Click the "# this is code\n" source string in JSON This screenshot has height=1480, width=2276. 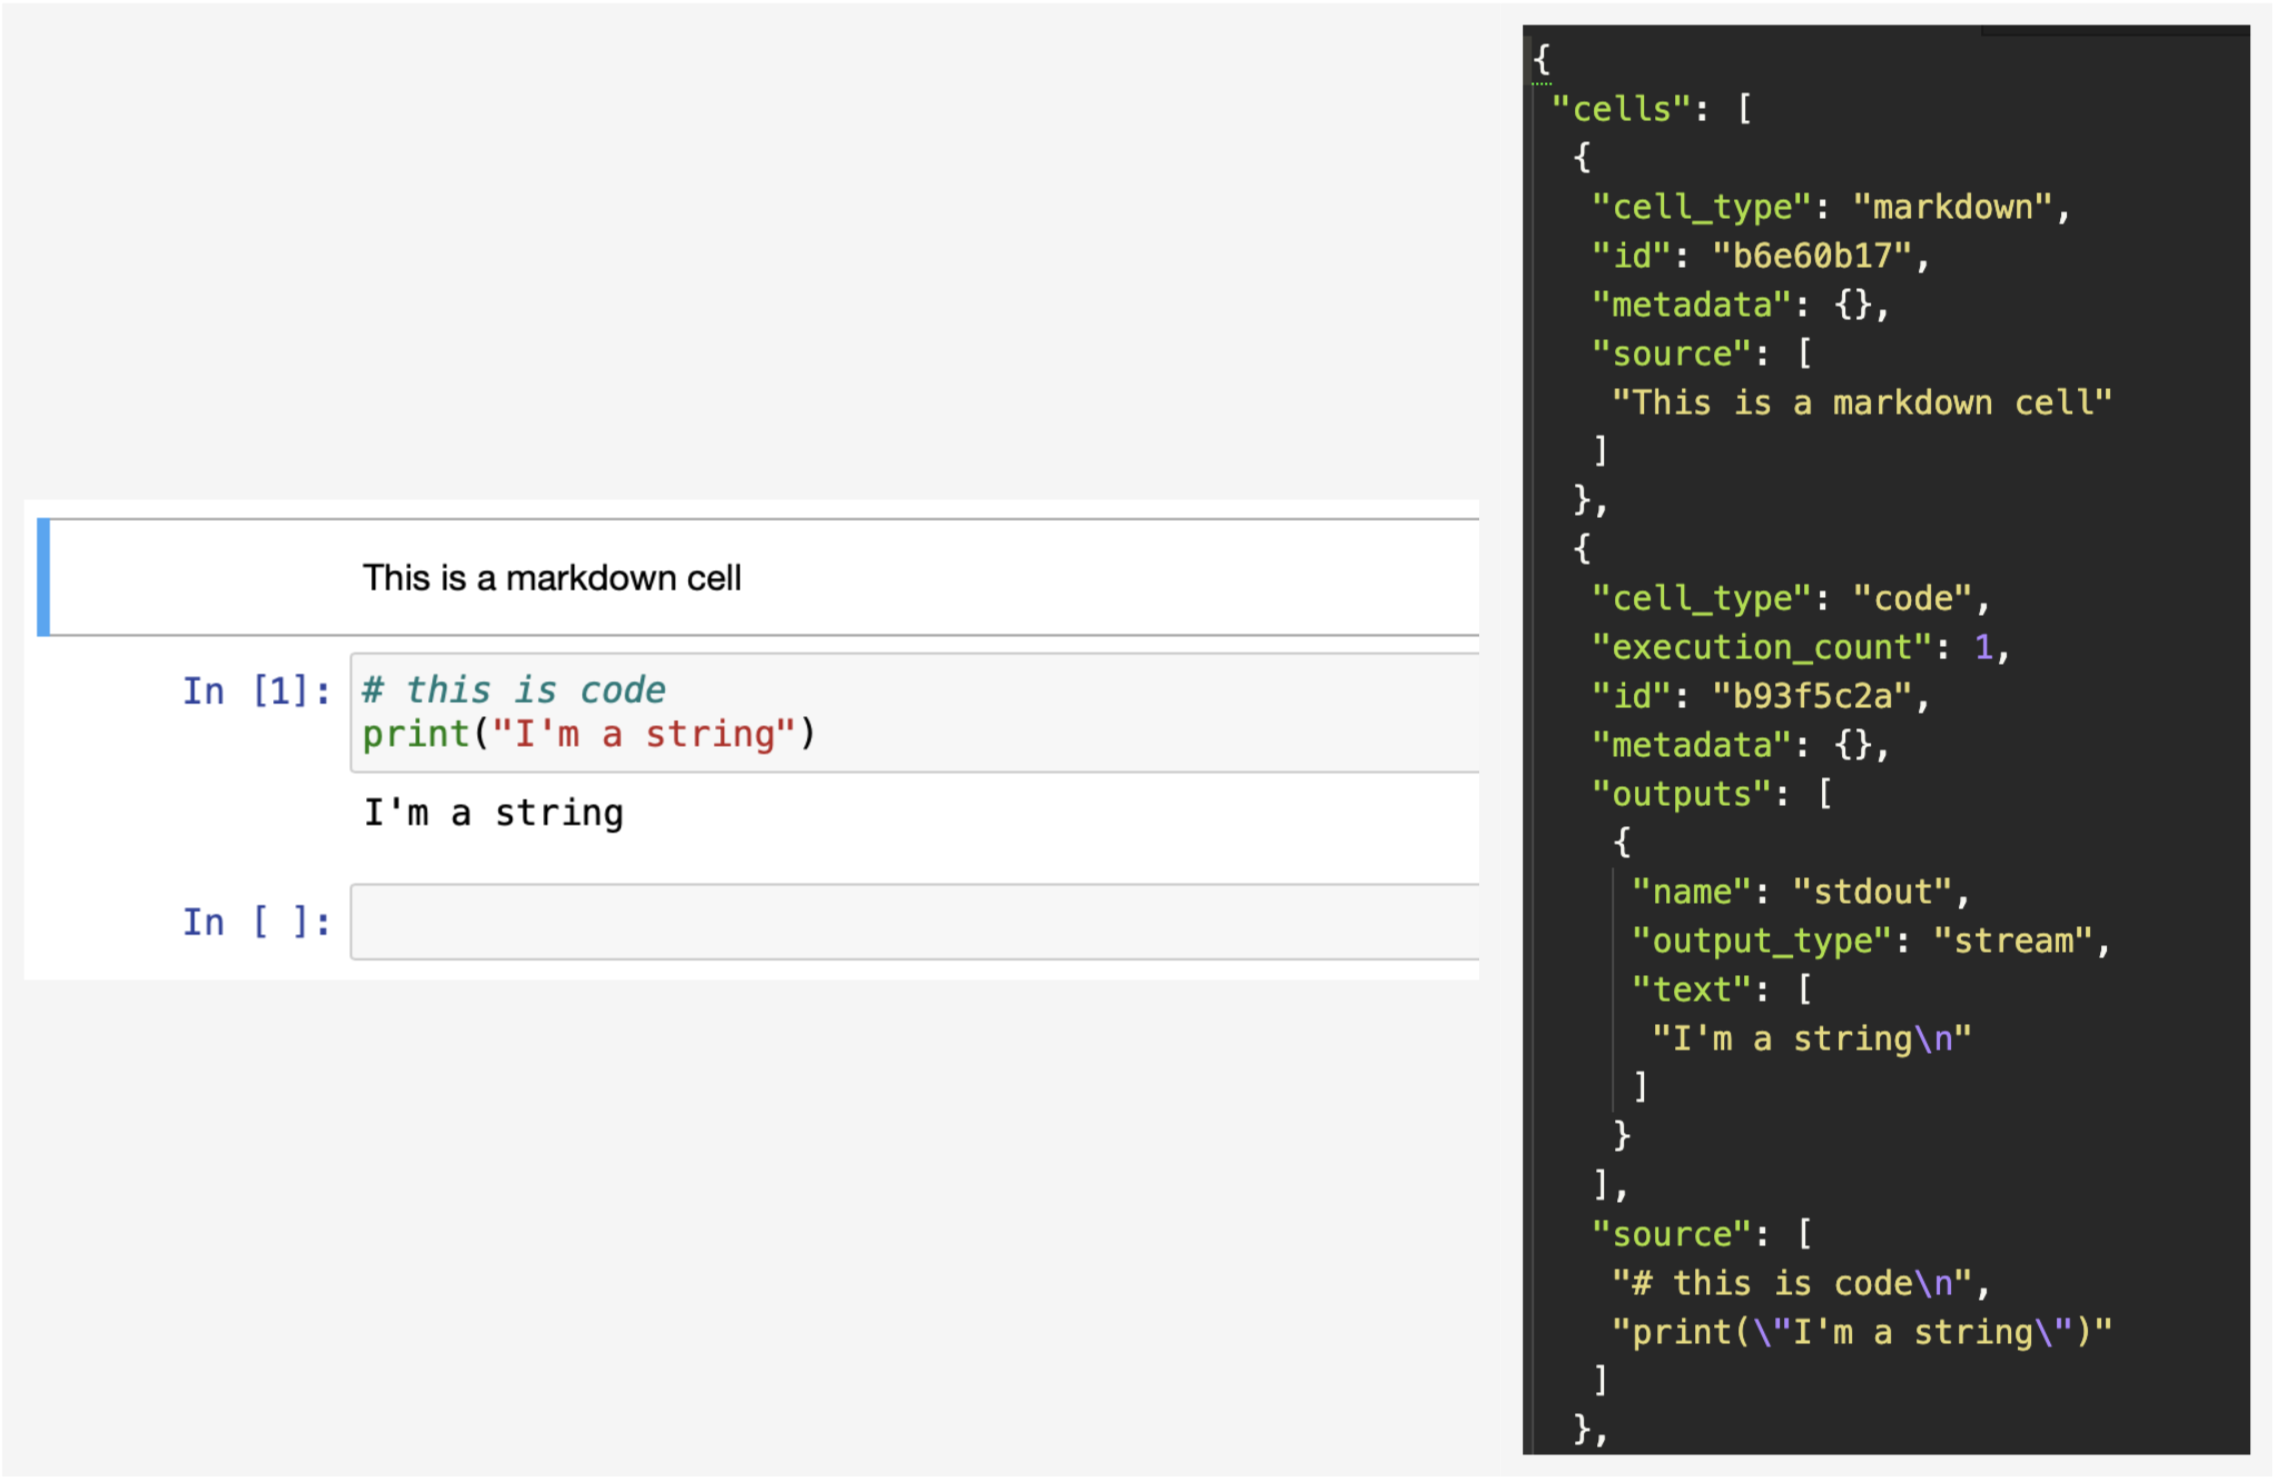point(1792,1283)
